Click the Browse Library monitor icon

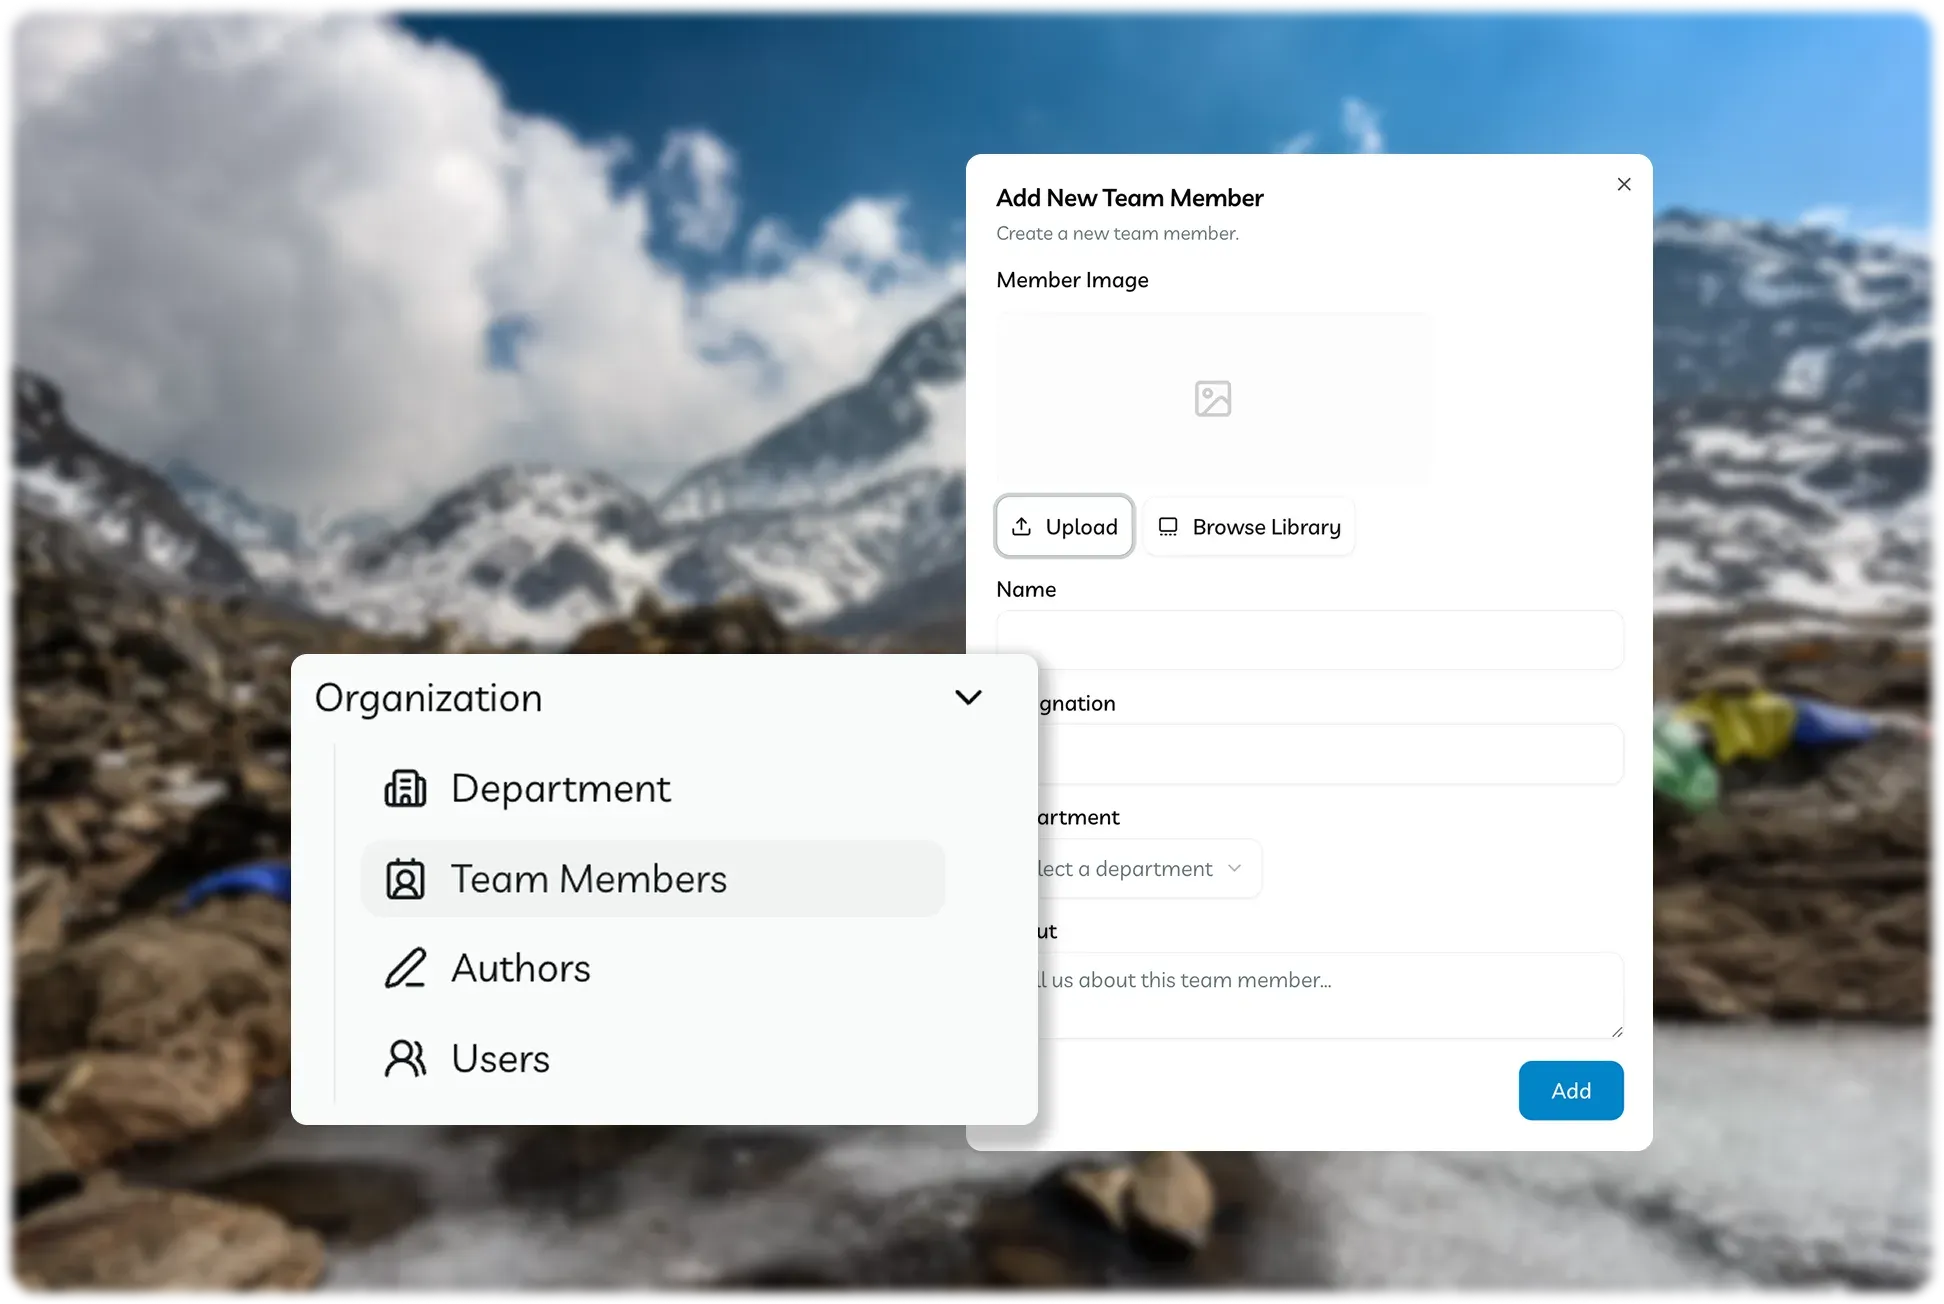1167,526
